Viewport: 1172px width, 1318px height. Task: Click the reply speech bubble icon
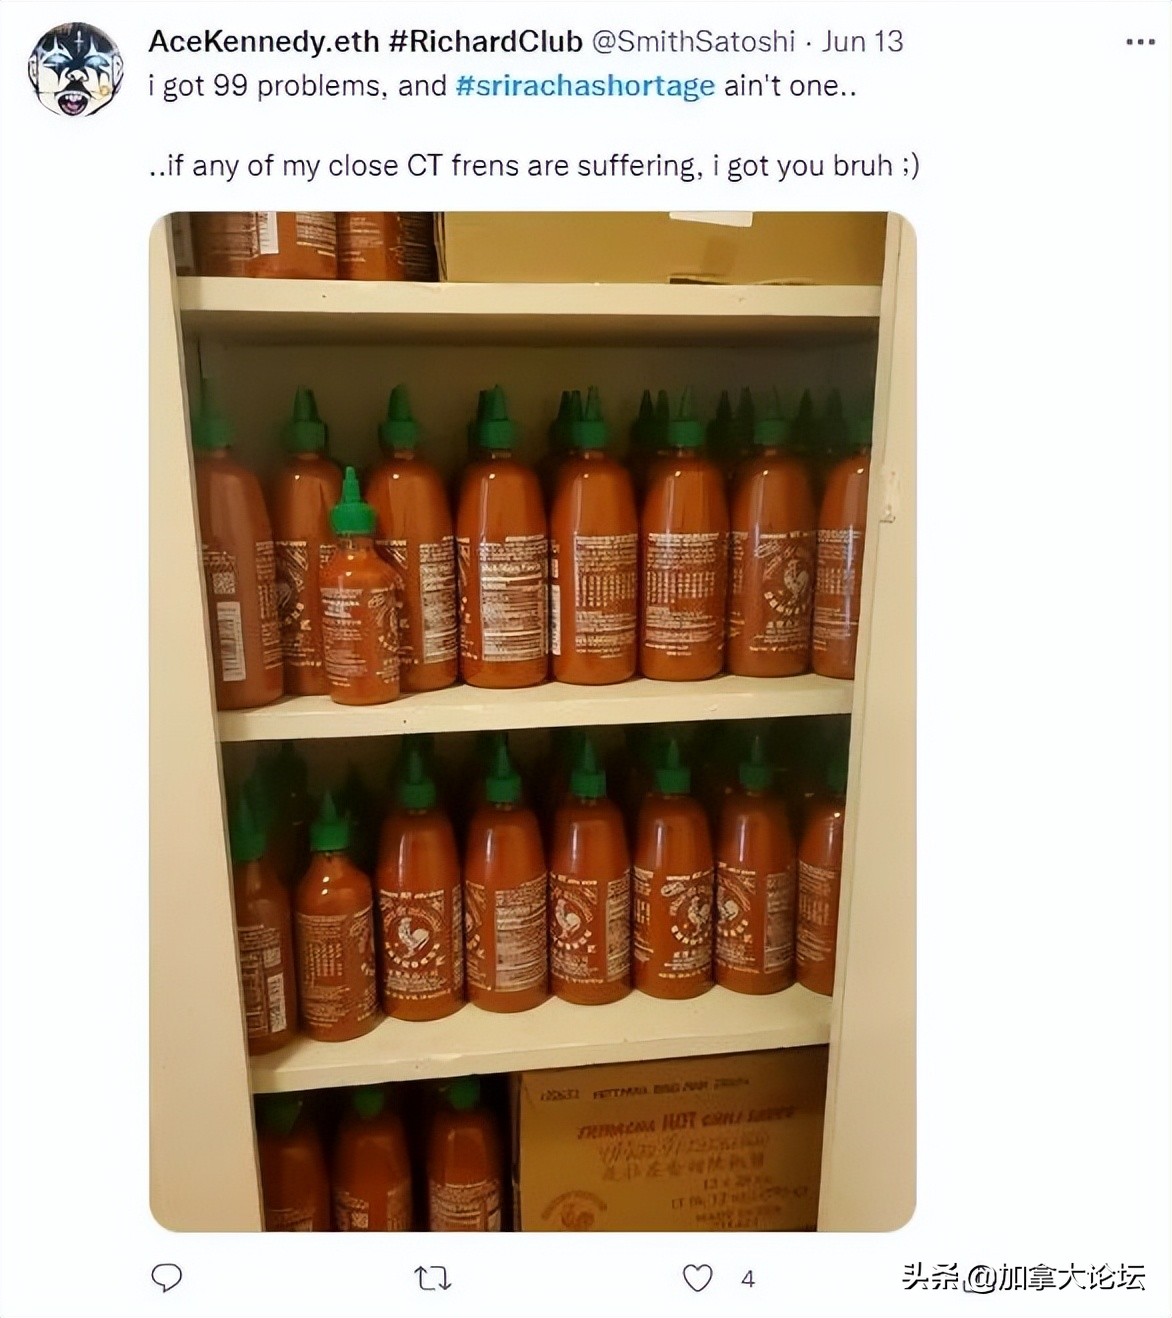pyautogui.click(x=166, y=1277)
